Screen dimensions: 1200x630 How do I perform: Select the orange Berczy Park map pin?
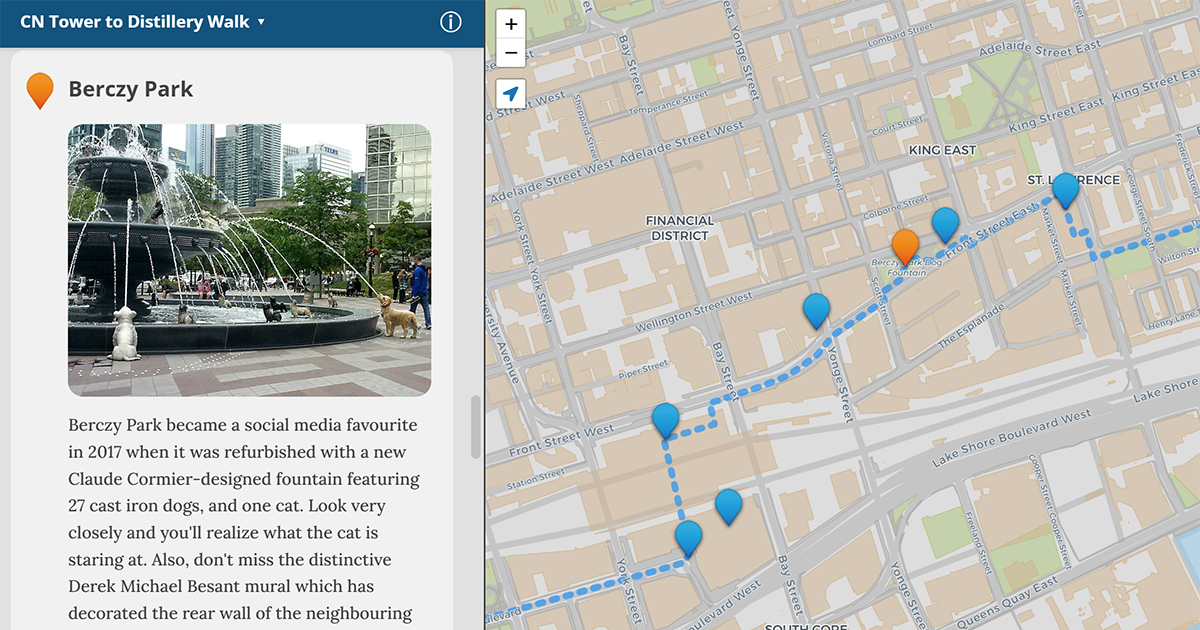[905, 248]
